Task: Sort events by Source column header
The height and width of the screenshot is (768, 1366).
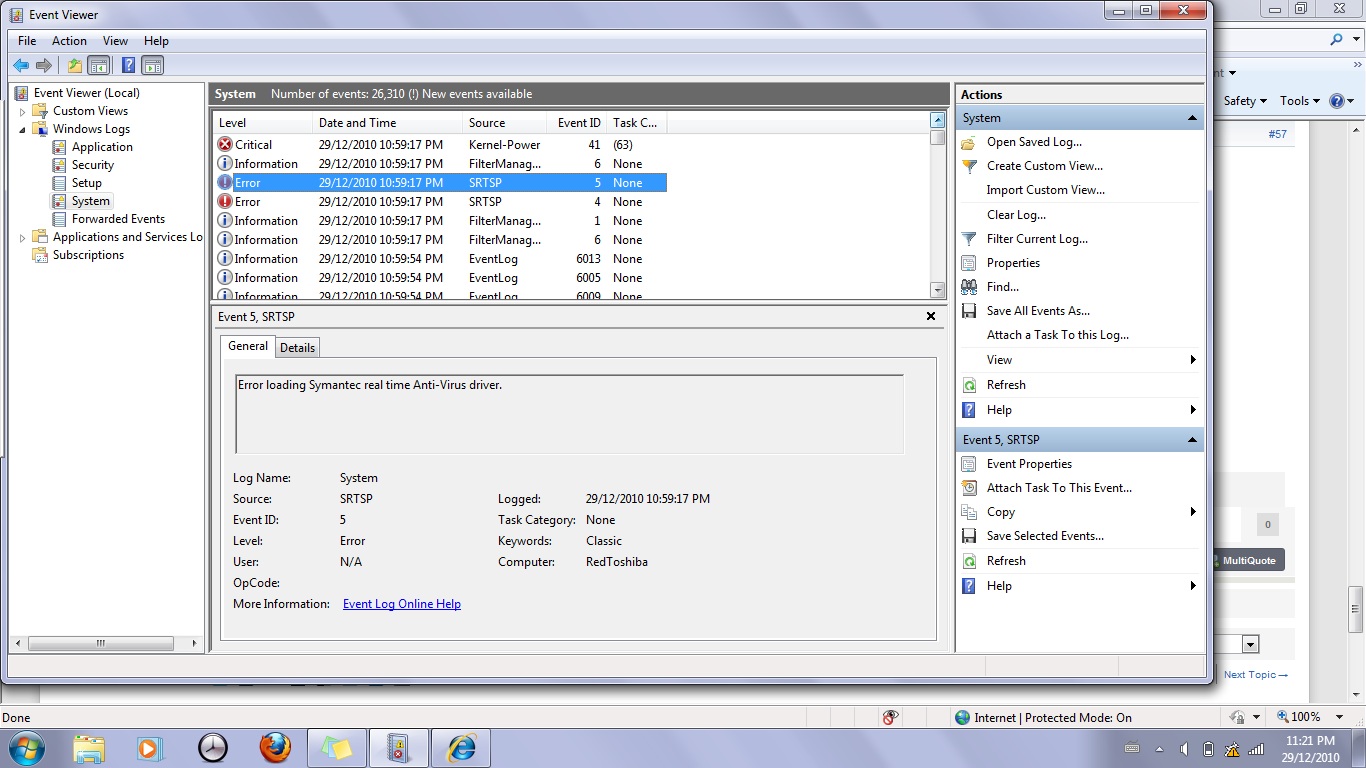Action: pos(506,123)
